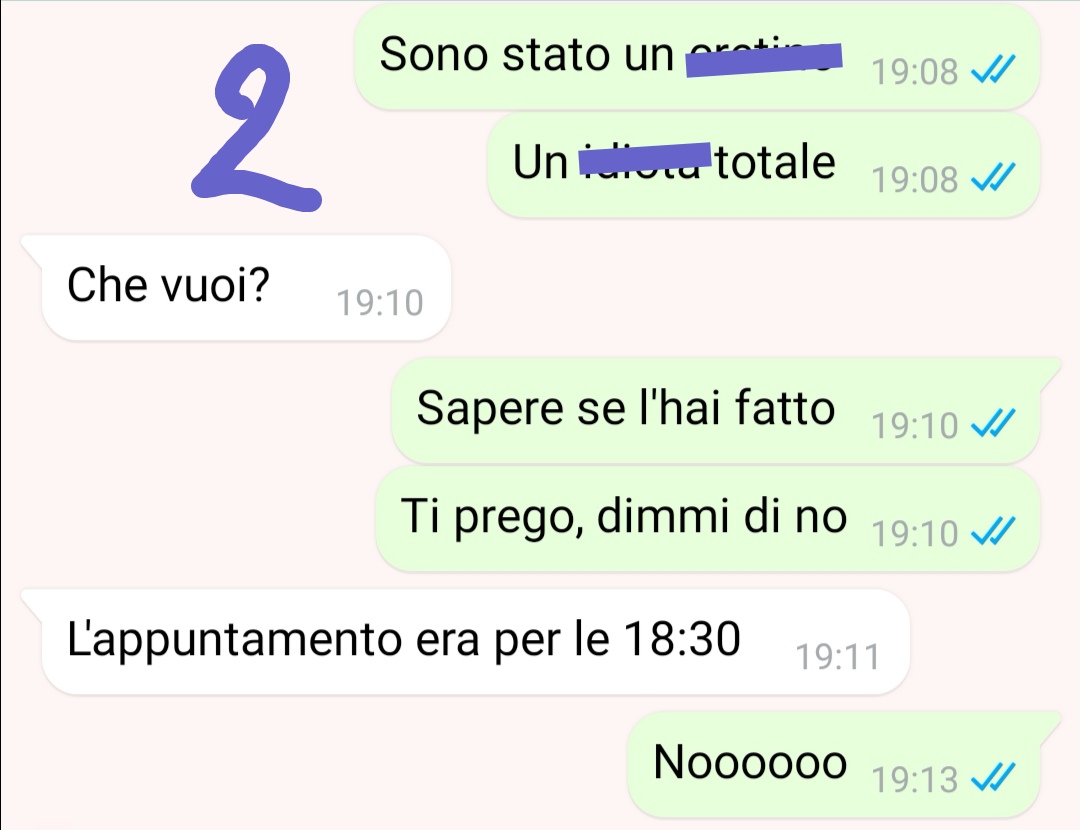Click read ticks on 'Sapere se l'hai fatto'
The image size is (1080, 830).
[993, 423]
